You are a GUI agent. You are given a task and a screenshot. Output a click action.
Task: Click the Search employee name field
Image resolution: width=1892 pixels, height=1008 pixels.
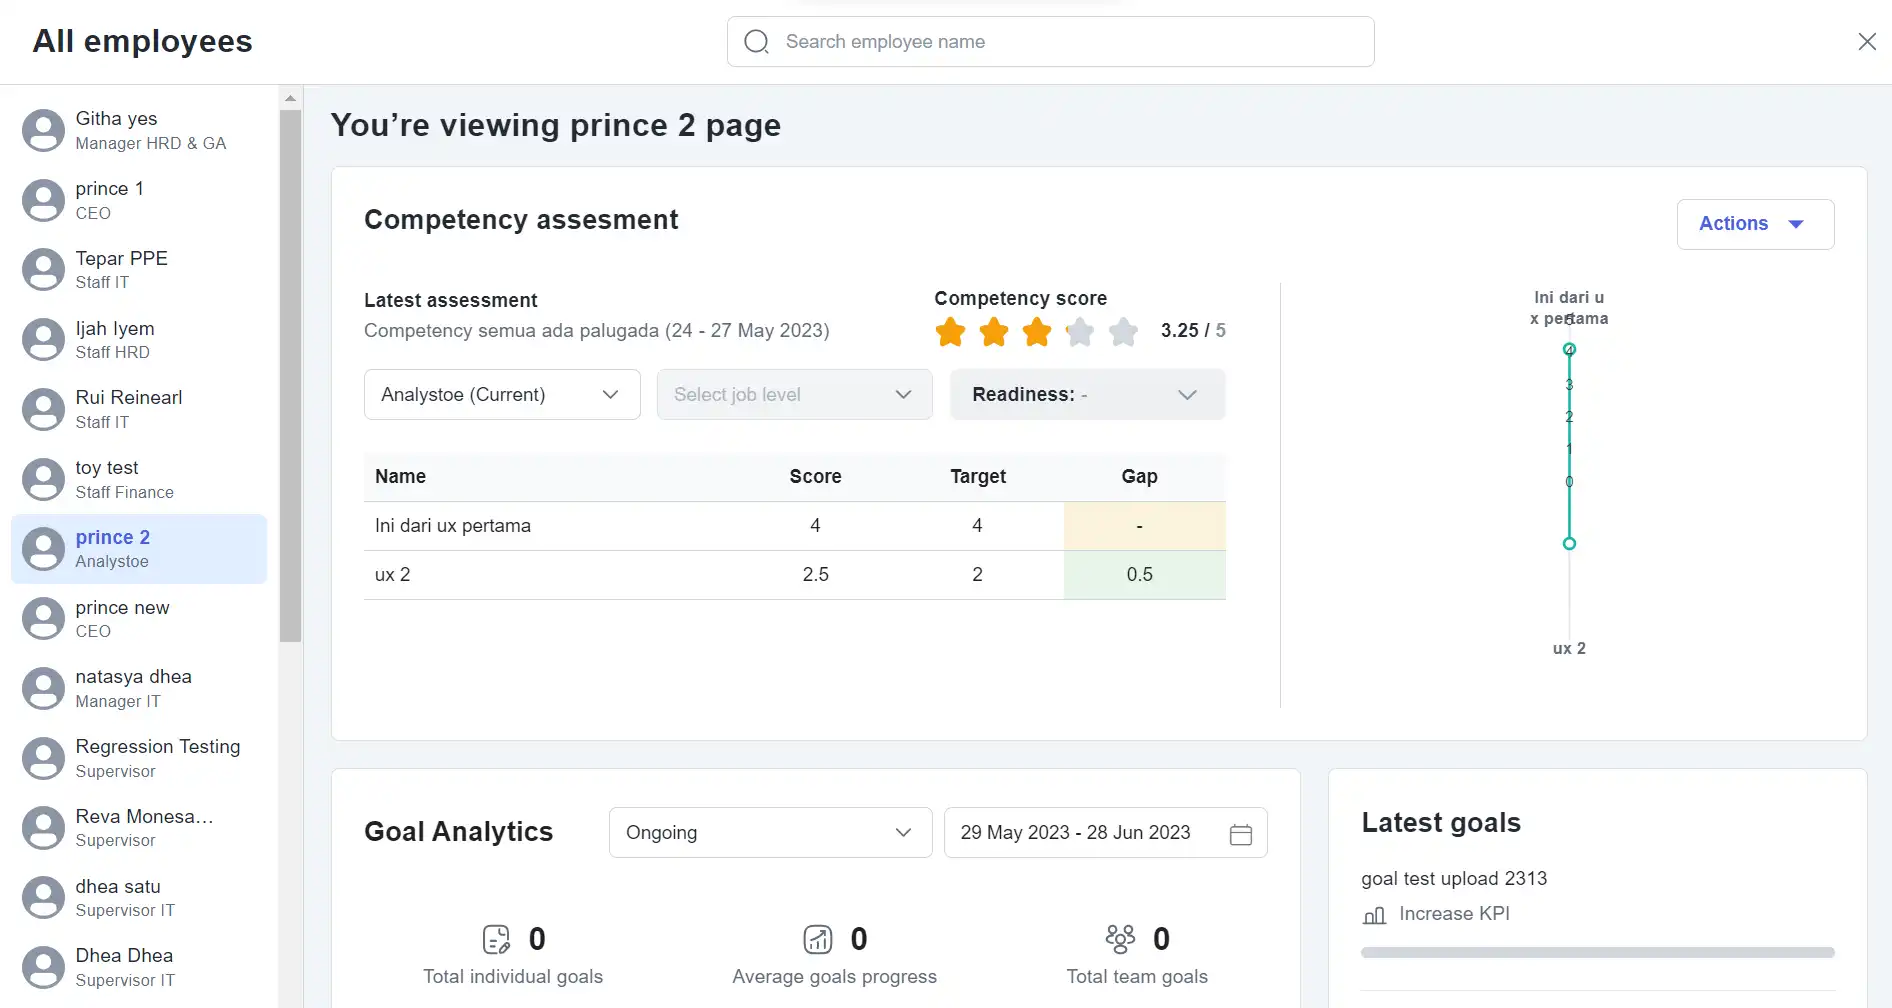point(1050,42)
